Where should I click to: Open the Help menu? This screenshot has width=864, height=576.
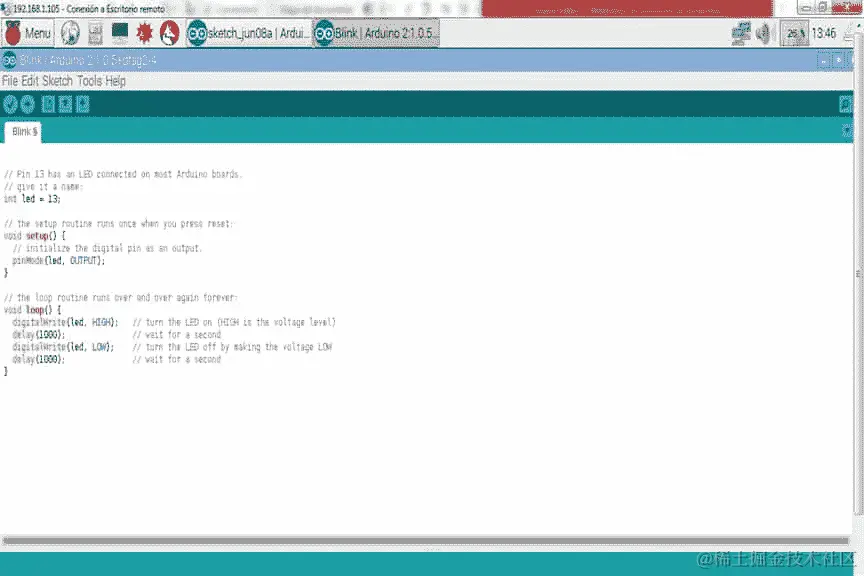[x=115, y=81]
